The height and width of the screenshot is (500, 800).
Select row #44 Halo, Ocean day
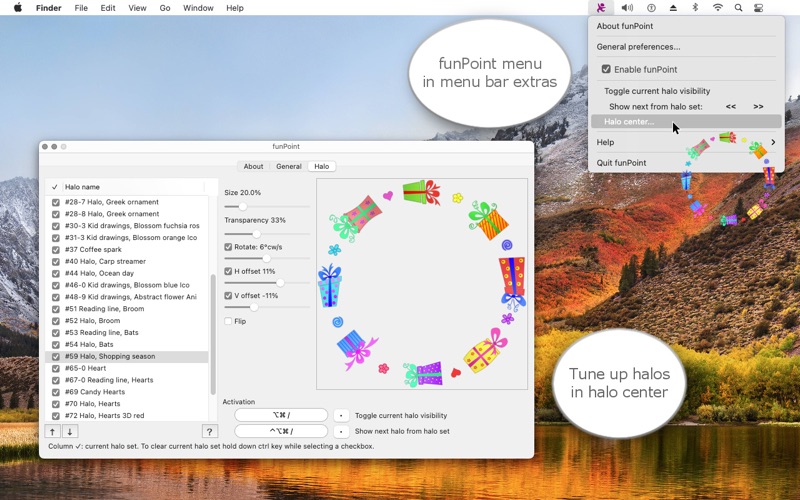pyautogui.click(x=127, y=273)
